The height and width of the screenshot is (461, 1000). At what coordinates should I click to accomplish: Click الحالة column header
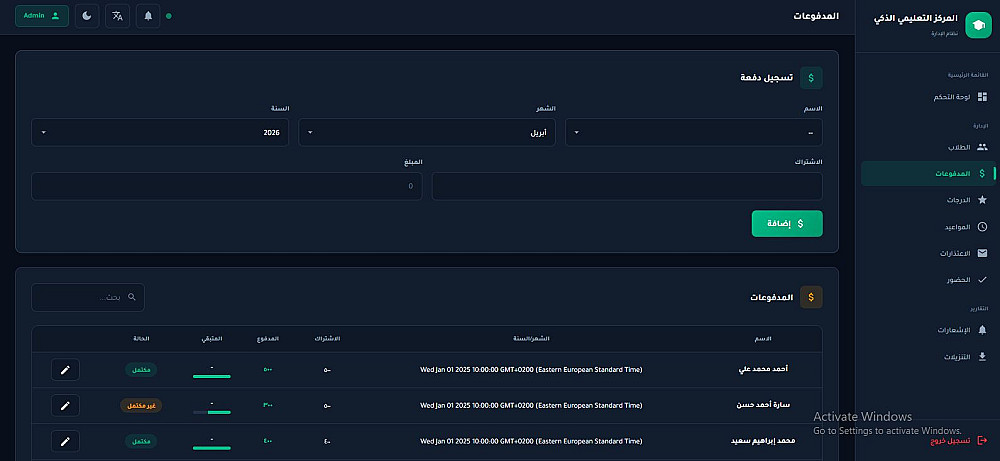pos(141,339)
